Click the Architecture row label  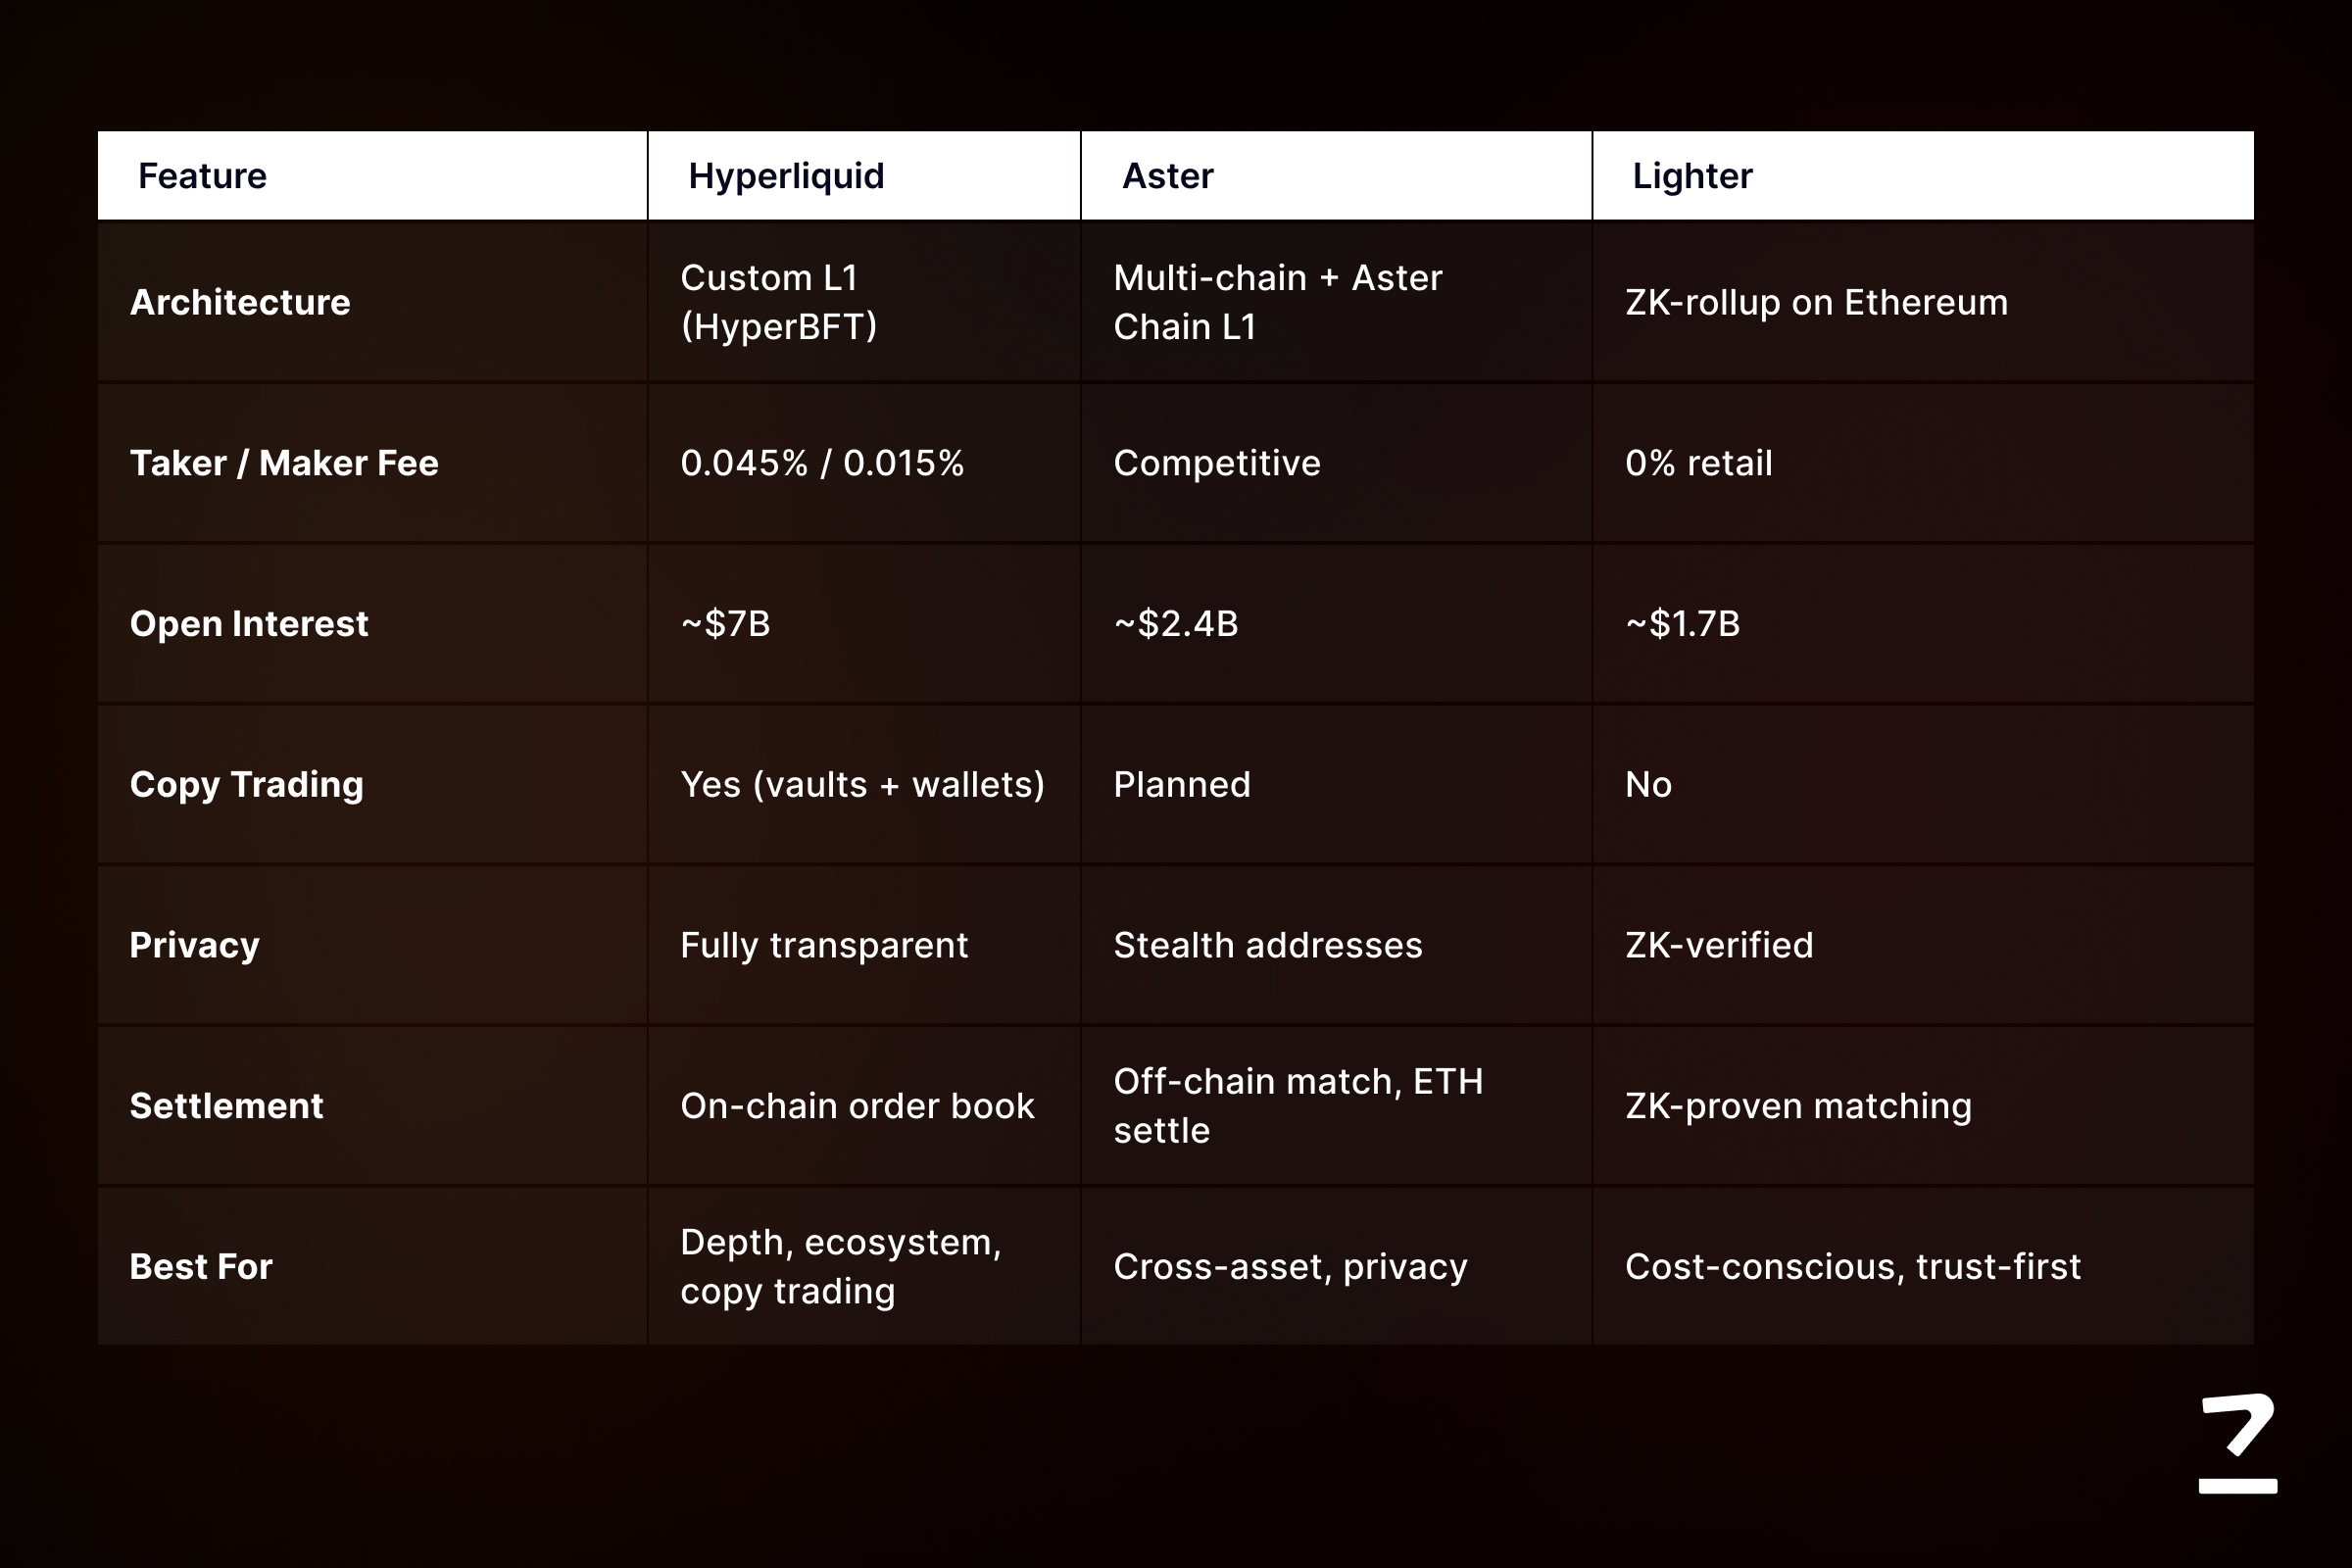click(x=240, y=302)
